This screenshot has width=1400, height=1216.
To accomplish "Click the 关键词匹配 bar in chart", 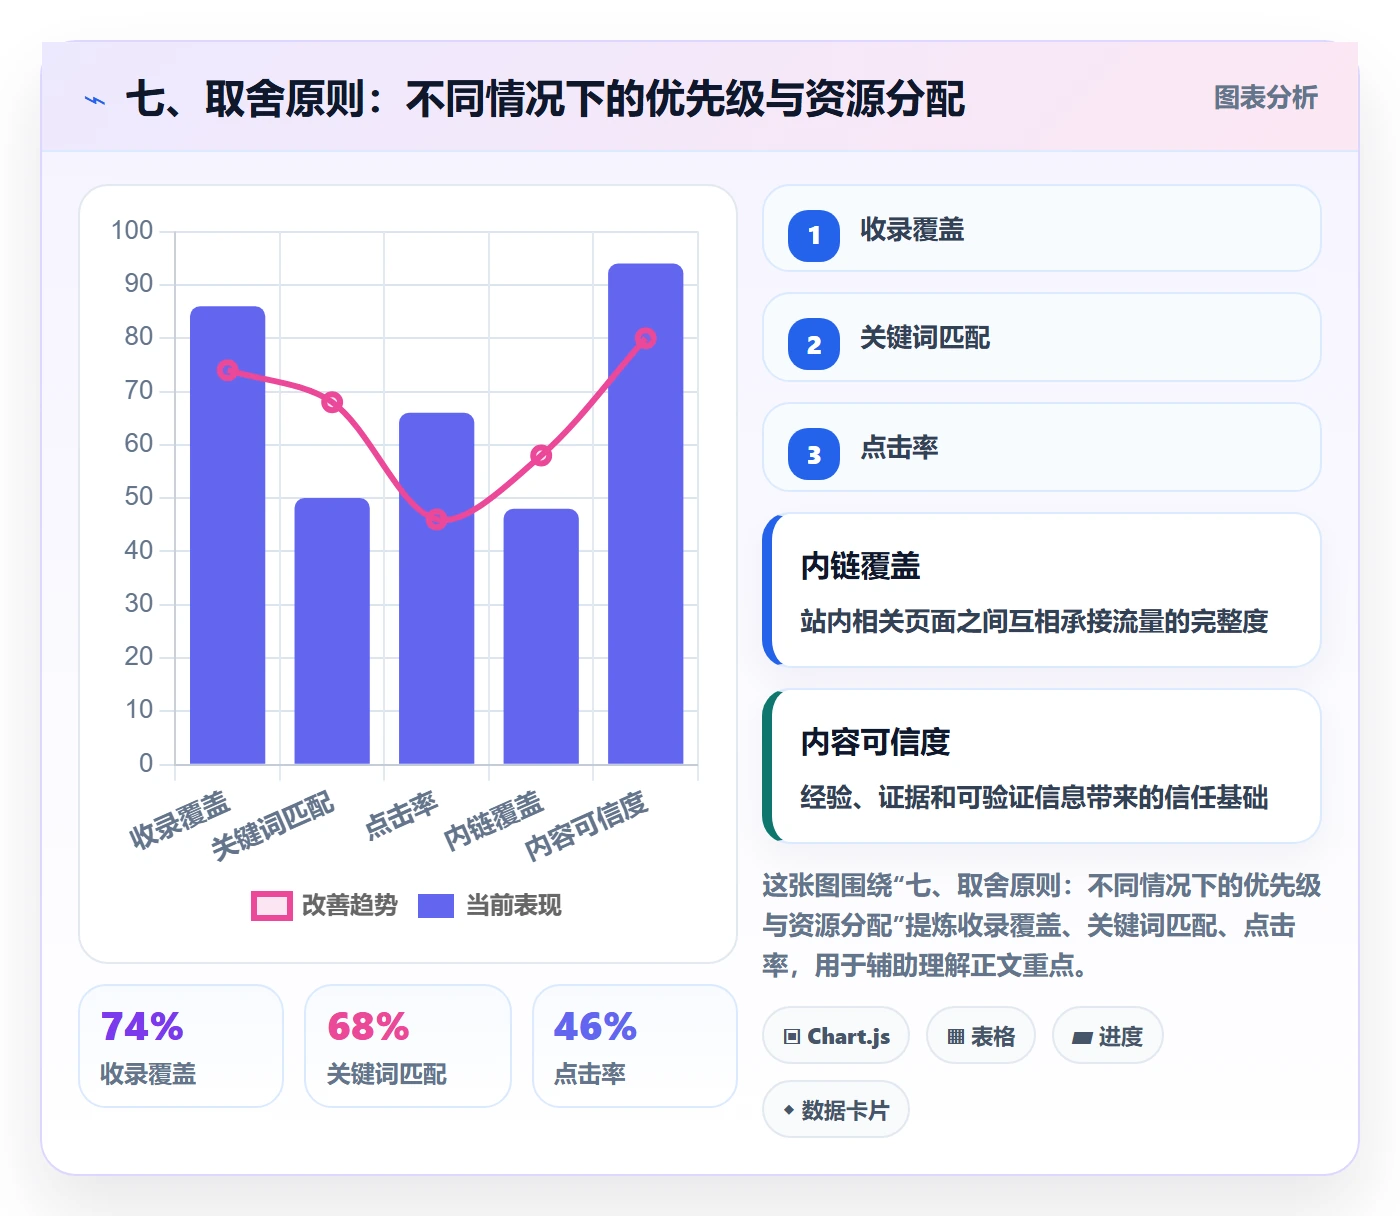I will coord(332,631).
